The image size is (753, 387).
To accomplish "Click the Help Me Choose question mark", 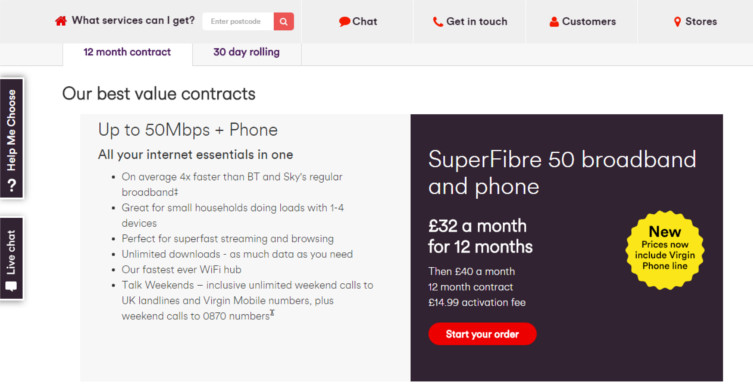I will click(12, 185).
